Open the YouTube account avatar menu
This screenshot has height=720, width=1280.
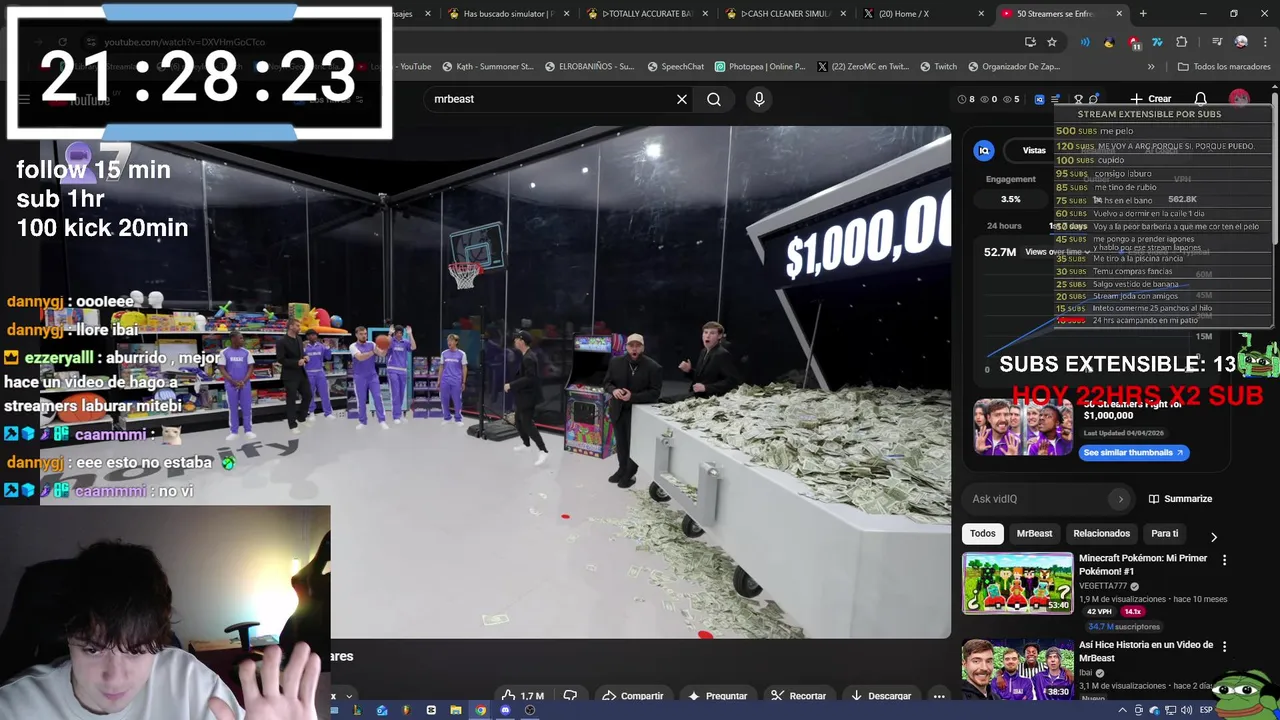(x=1239, y=99)
